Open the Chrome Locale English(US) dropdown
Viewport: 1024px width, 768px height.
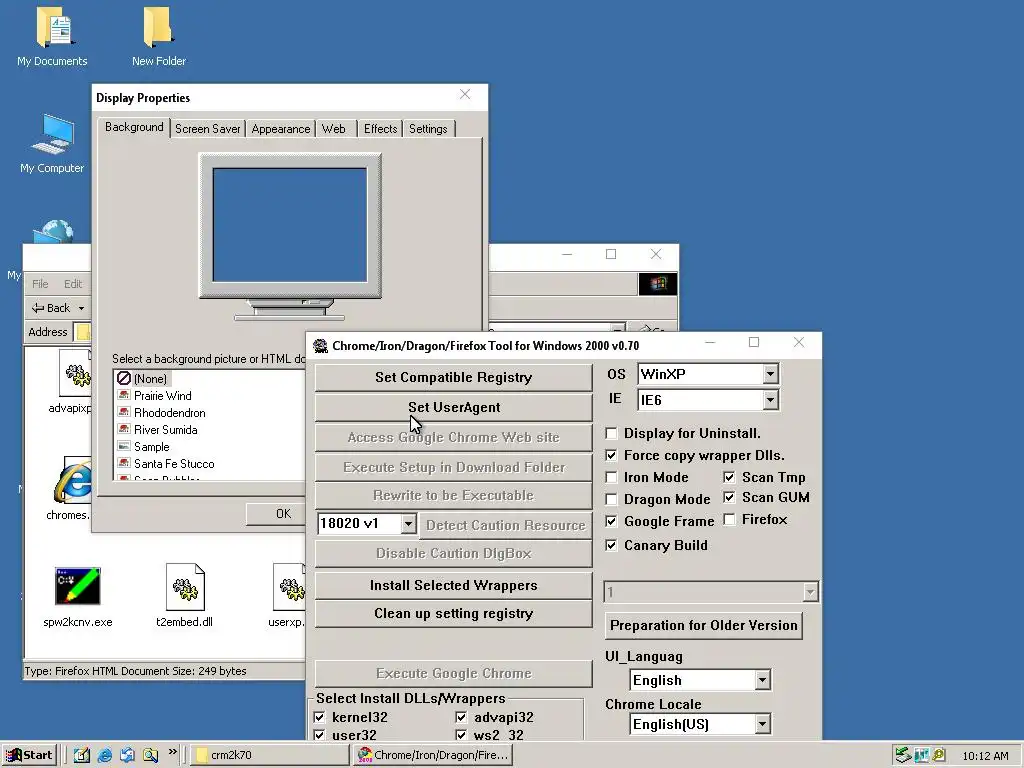pyautogui.click(x=762, y=724)
